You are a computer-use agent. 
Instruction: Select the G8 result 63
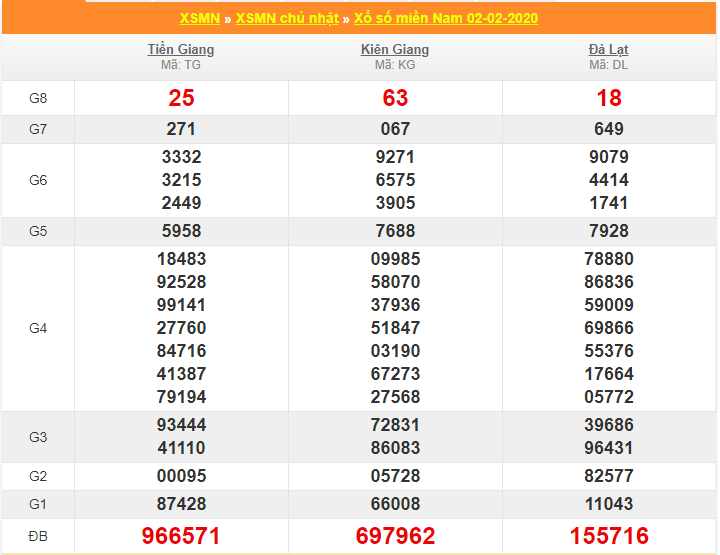tap(395, 98)
